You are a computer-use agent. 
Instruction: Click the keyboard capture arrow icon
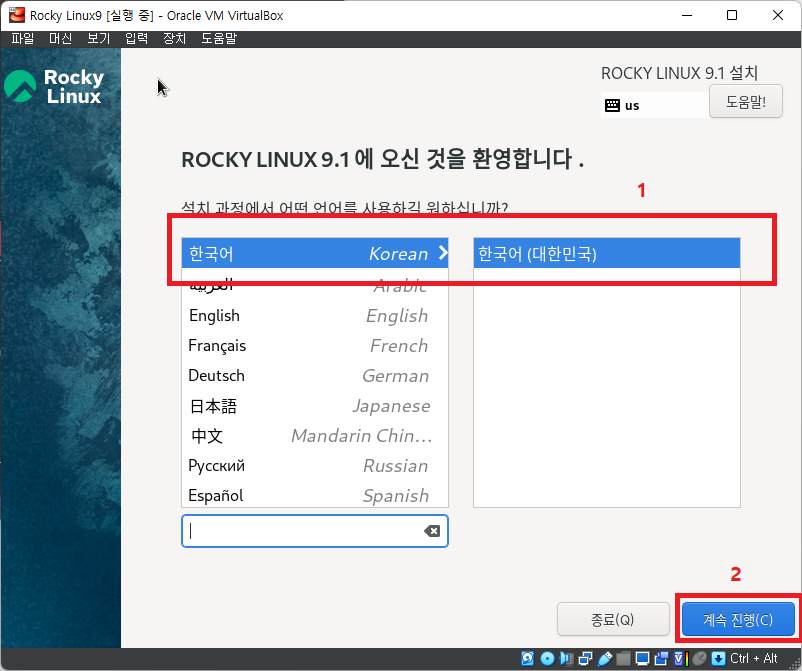point(718,658)
